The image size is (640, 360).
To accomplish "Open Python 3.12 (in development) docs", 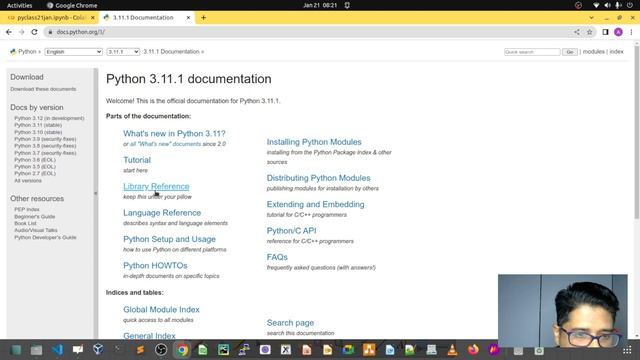I will pyautogui.click(x=49, y=118).
